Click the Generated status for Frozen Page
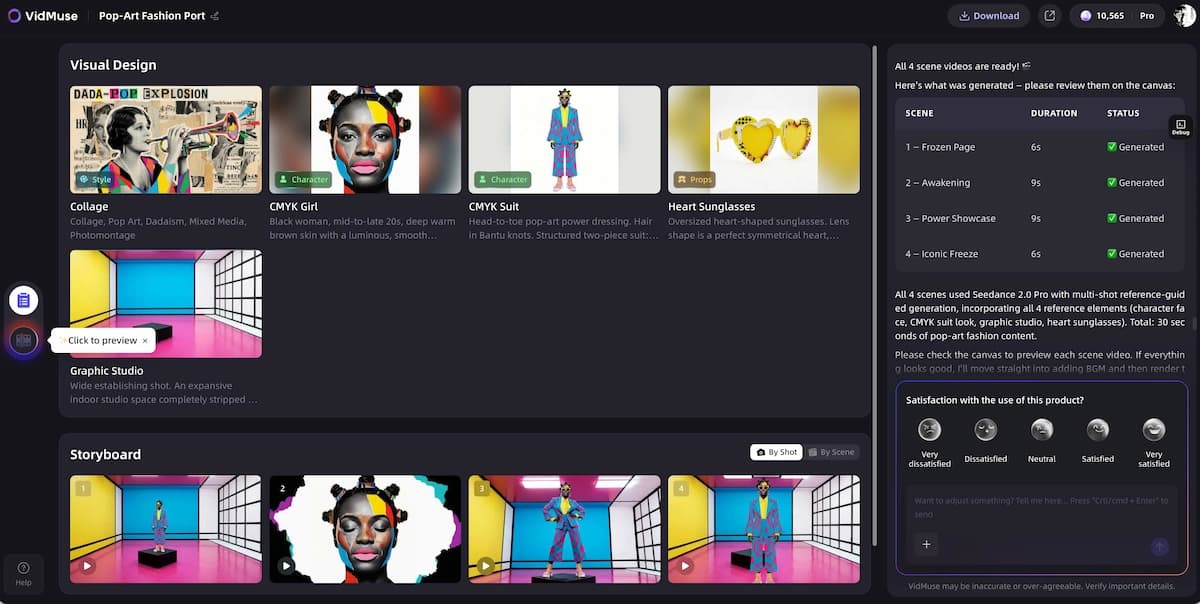The image size is (1200, 604). point(1136,147)
